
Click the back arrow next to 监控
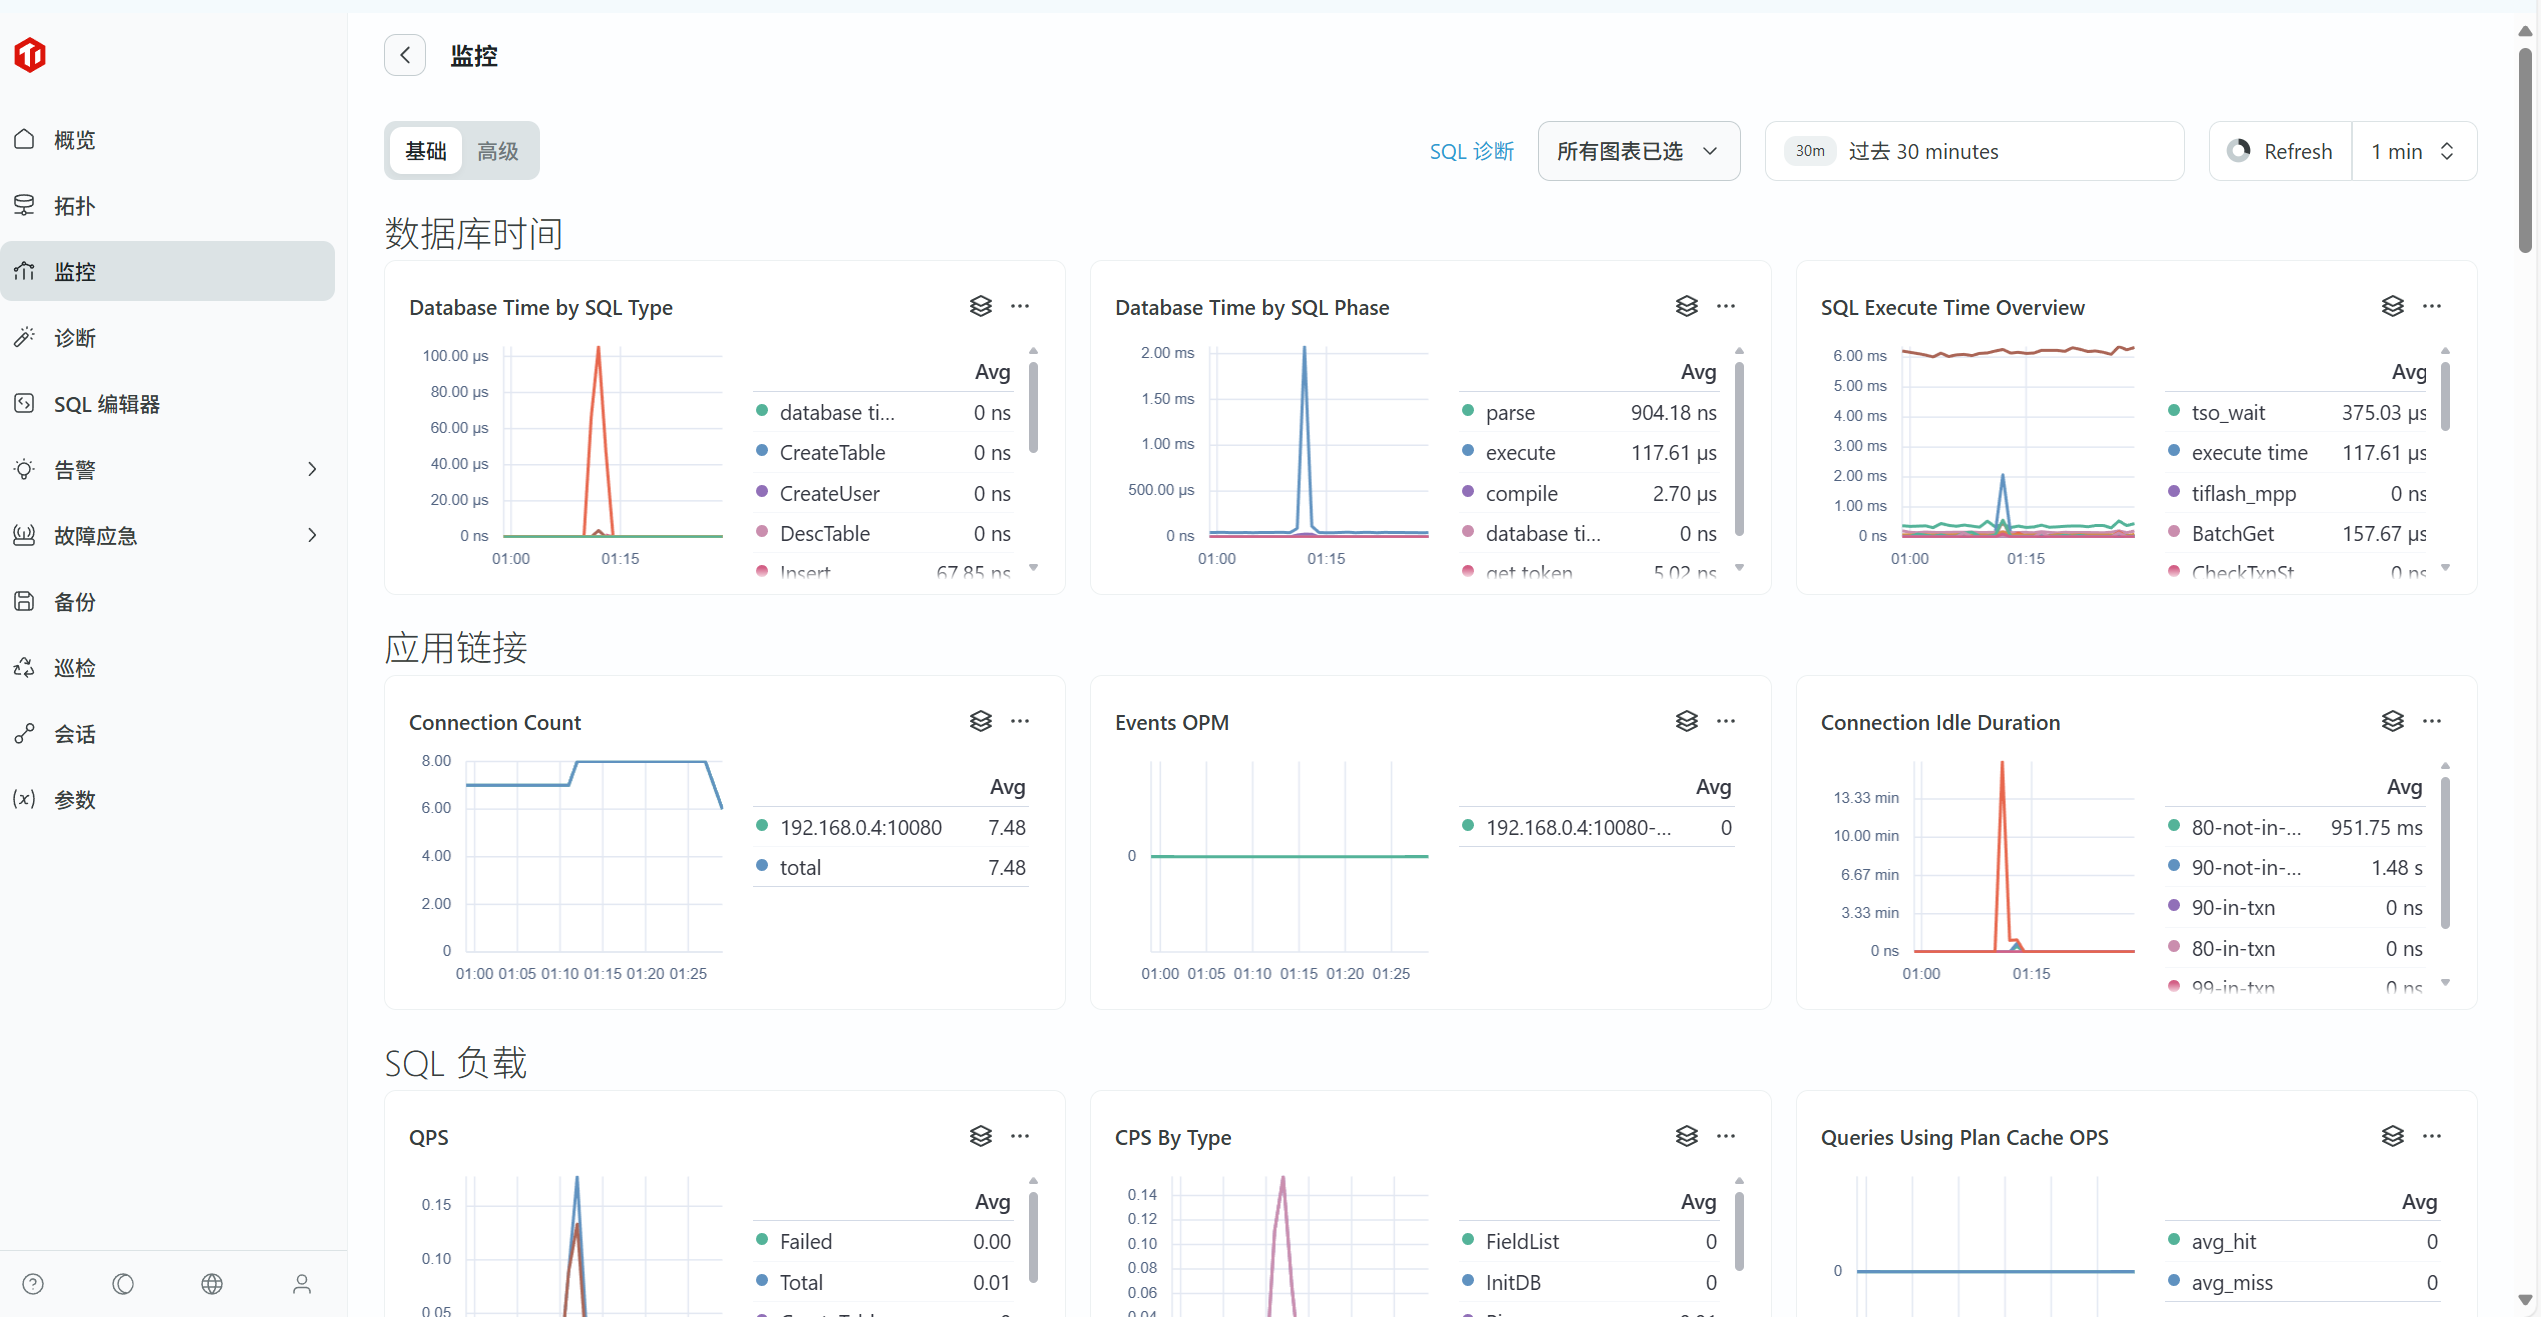click(405, 55)
